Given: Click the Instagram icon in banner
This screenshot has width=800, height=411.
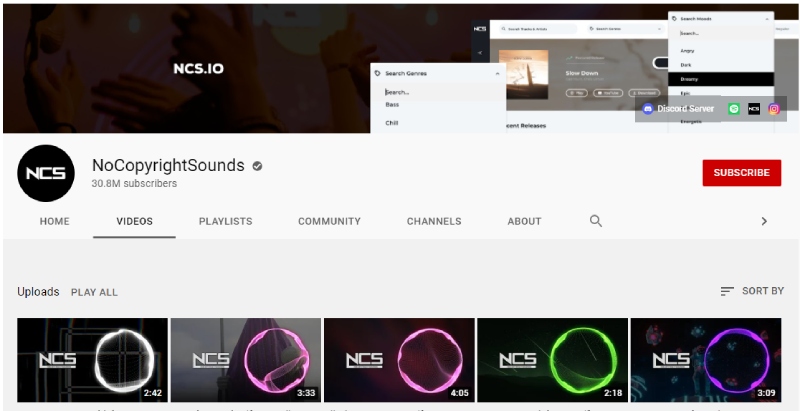Looking at the screenshot, I should (x=773, y=109).
